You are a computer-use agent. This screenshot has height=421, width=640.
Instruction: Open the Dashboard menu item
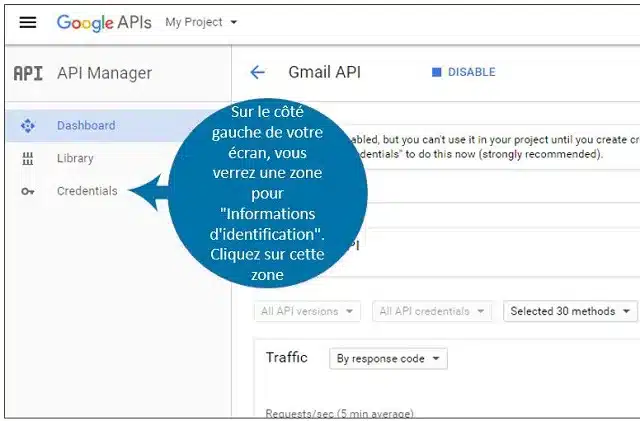click(86, 125)
